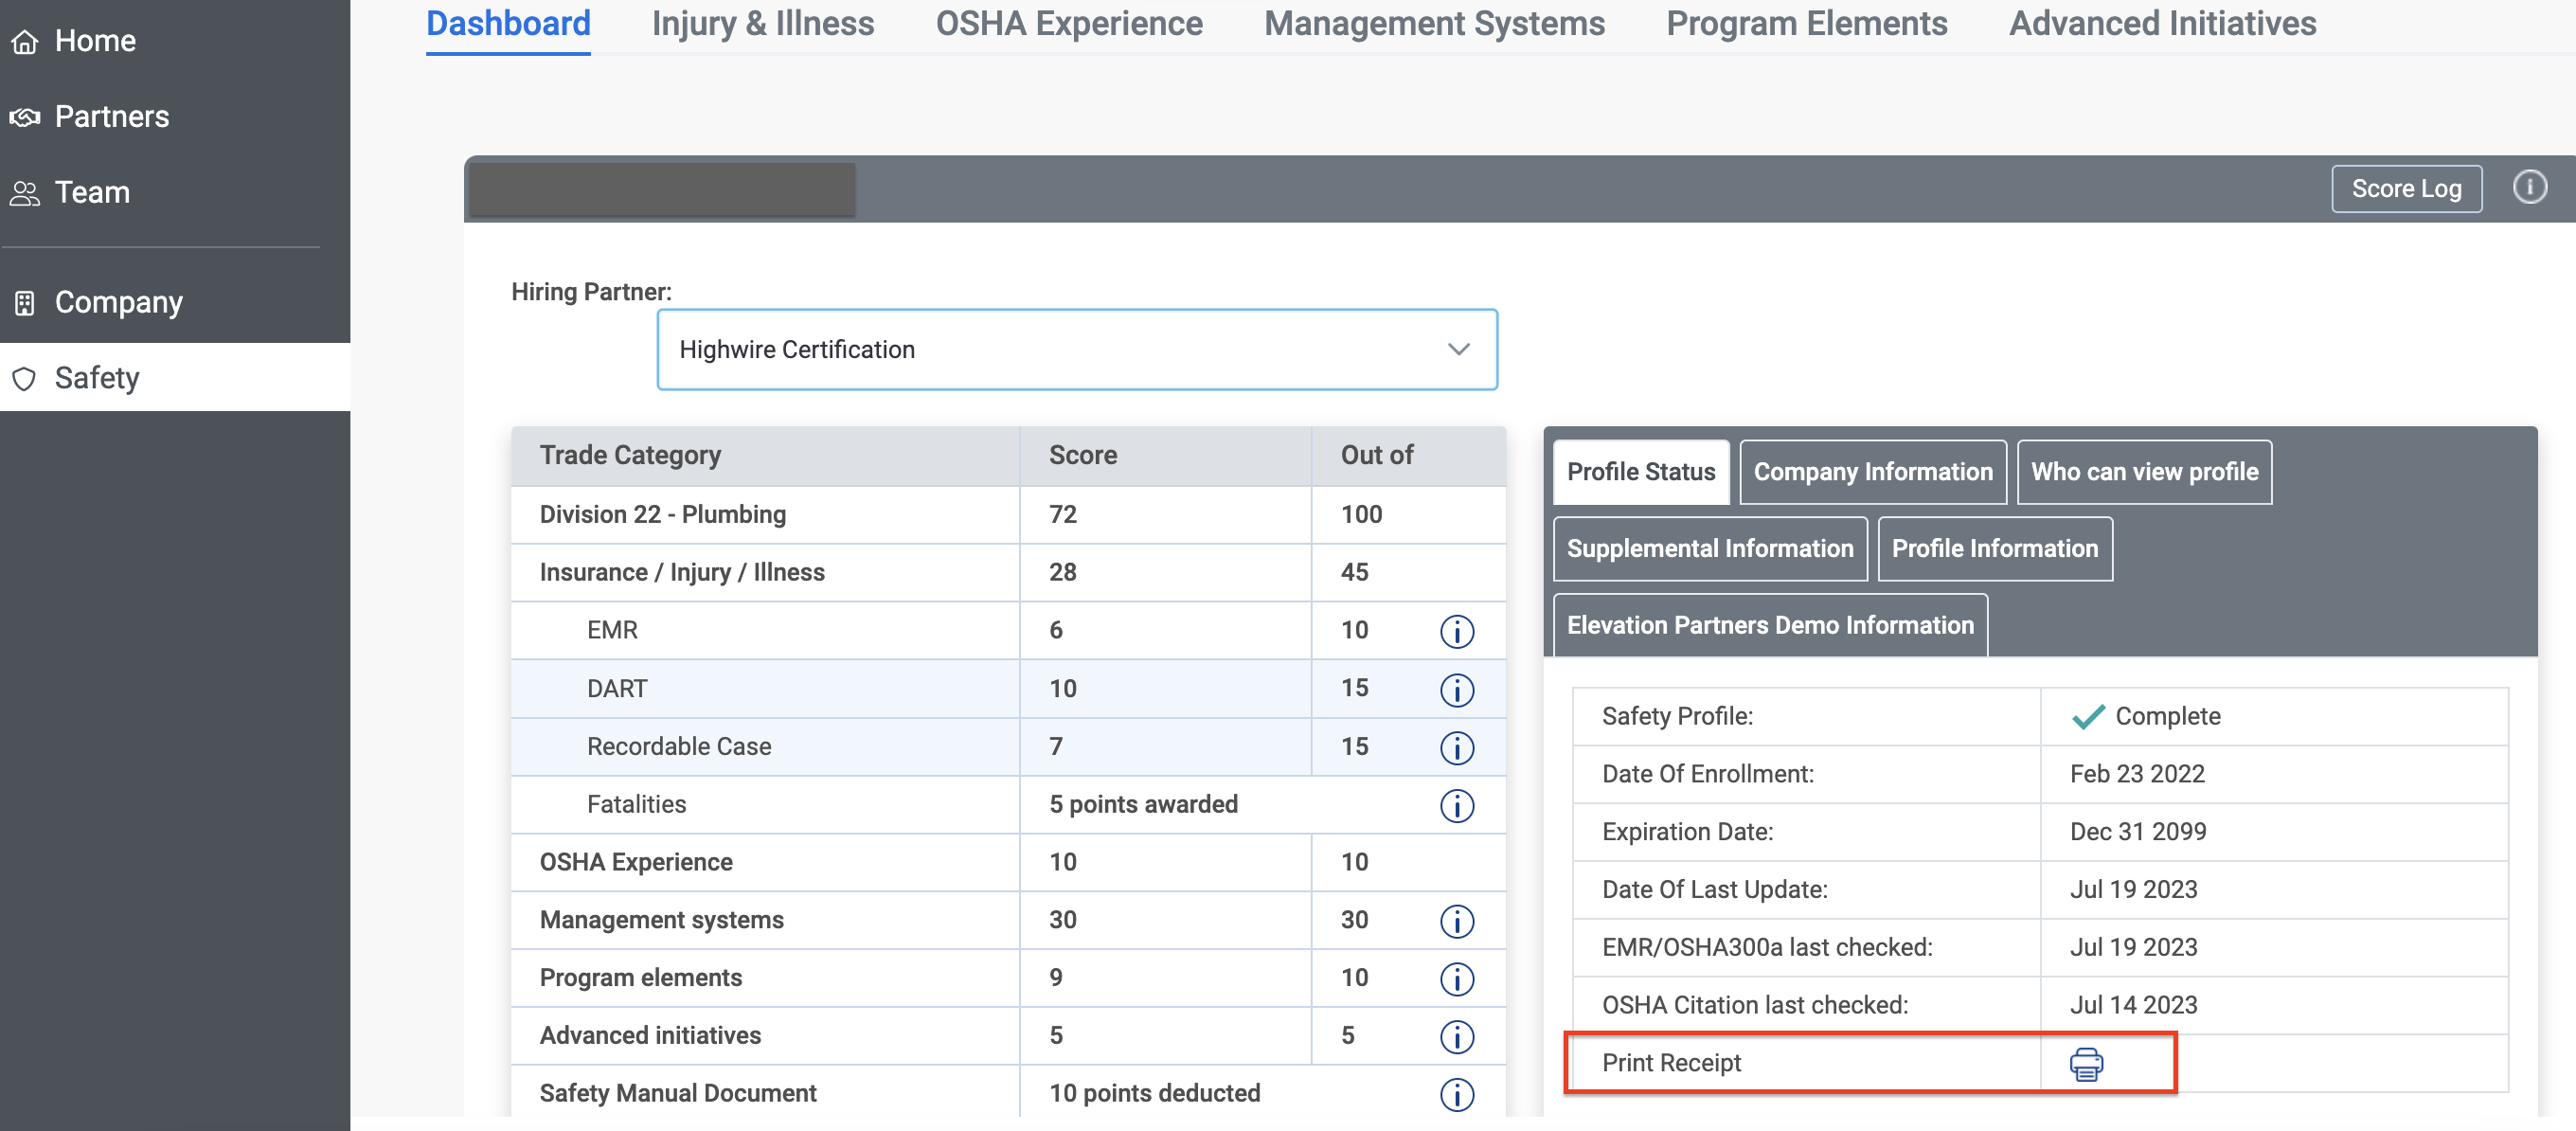Click the Recordable Case row label

tap(679, 747)
